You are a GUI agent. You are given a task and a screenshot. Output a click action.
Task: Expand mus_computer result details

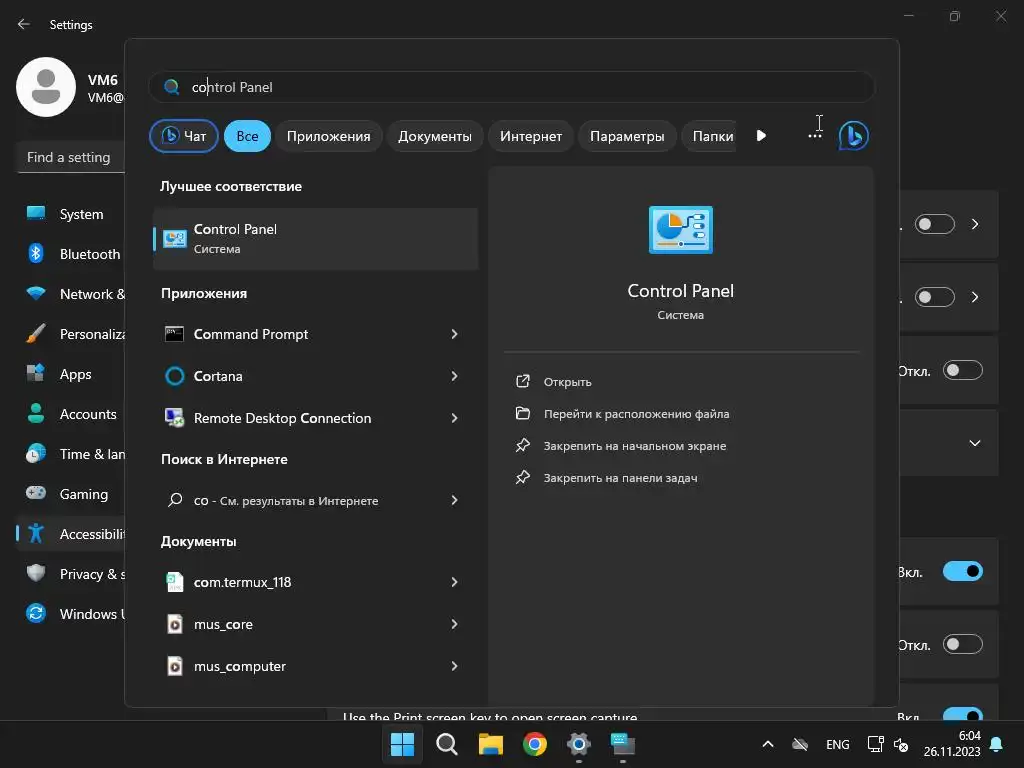455,666
